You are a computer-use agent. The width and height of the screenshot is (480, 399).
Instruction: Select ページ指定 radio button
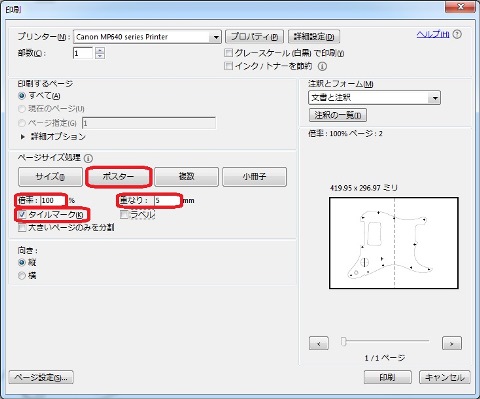pyautogui.click(x=22, y=123)
